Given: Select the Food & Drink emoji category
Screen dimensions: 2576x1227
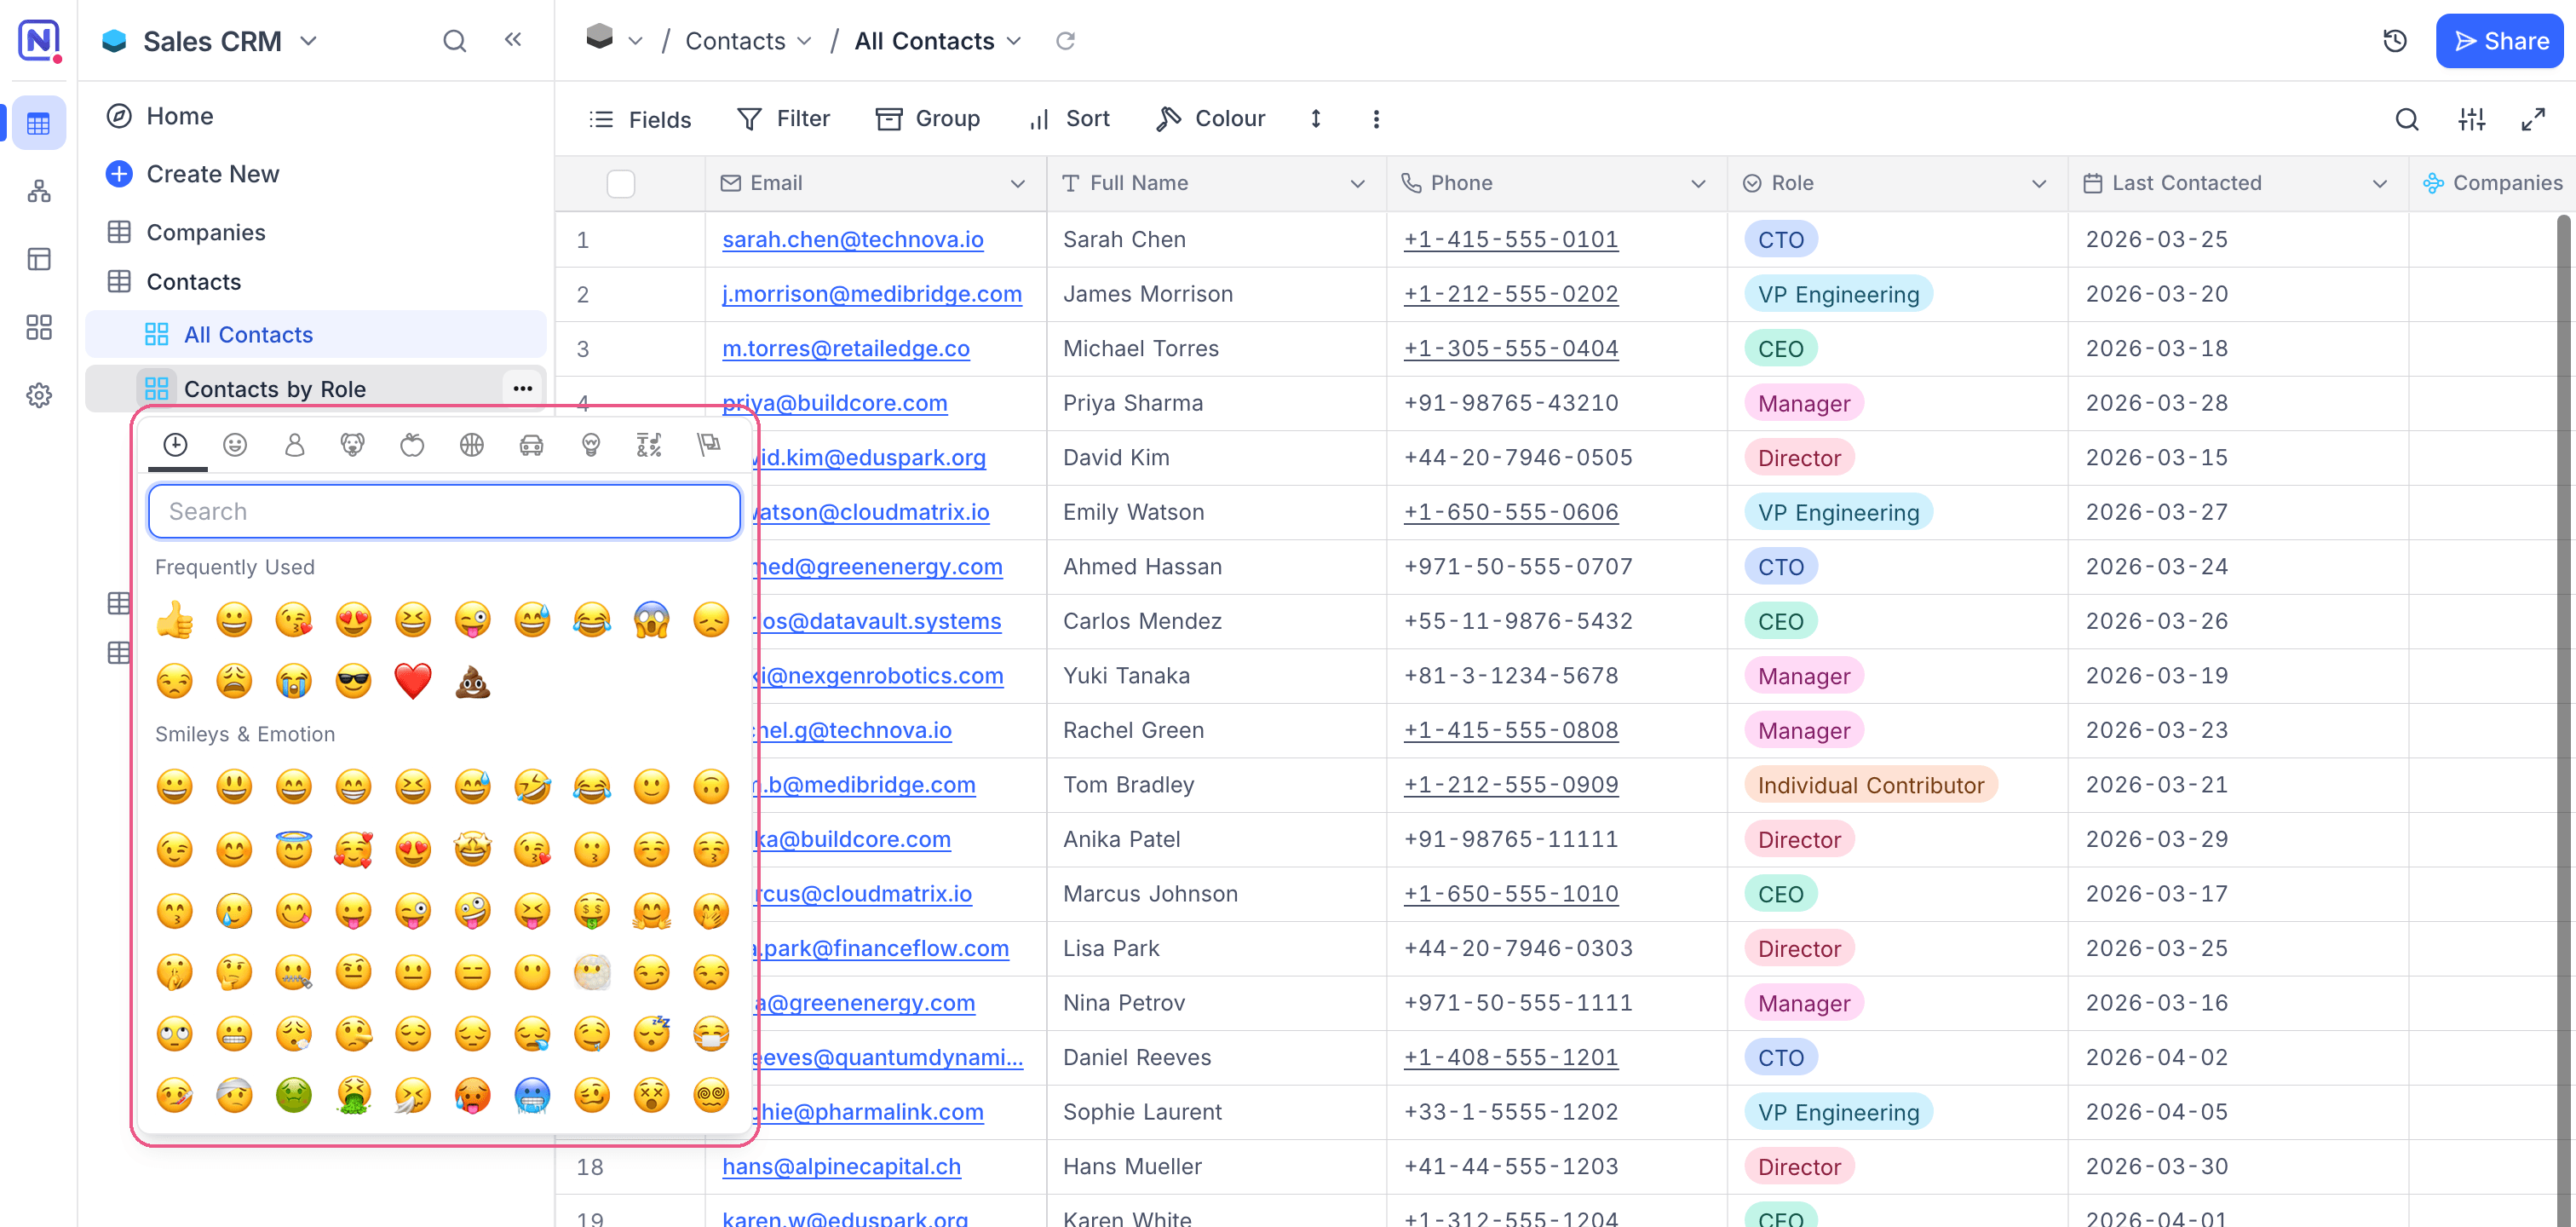Looking at the screenshot, I should pyautogui.click(x=412, y=445).
